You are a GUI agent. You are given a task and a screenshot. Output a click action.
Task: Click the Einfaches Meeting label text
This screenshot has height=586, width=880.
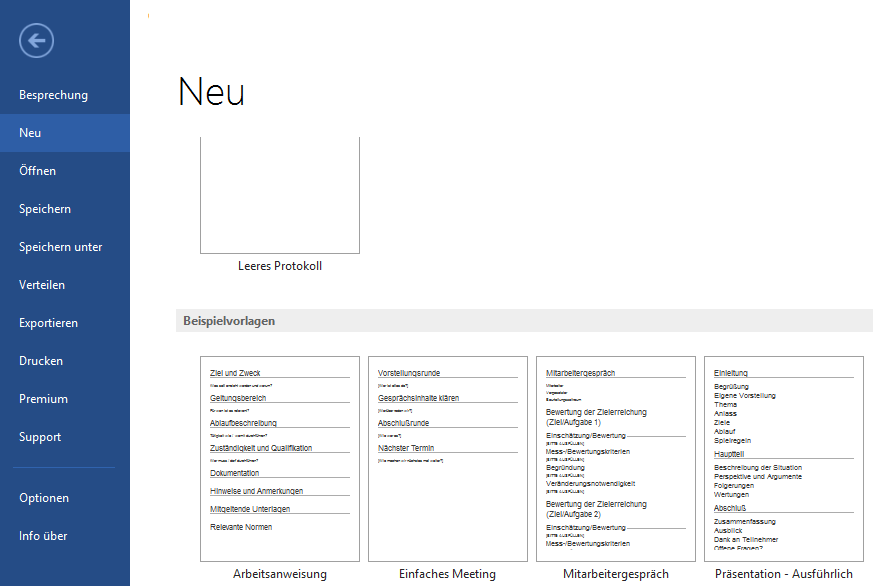(x=447, y=574)
